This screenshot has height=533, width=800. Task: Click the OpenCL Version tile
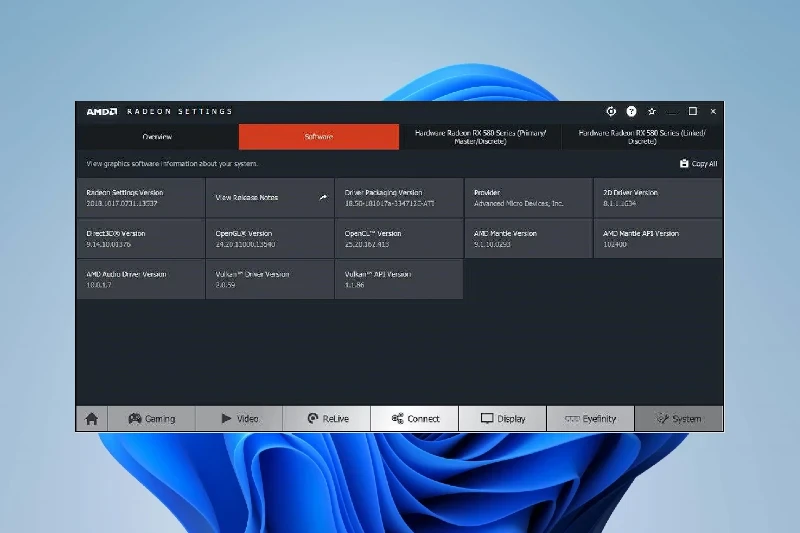(399, 238)
